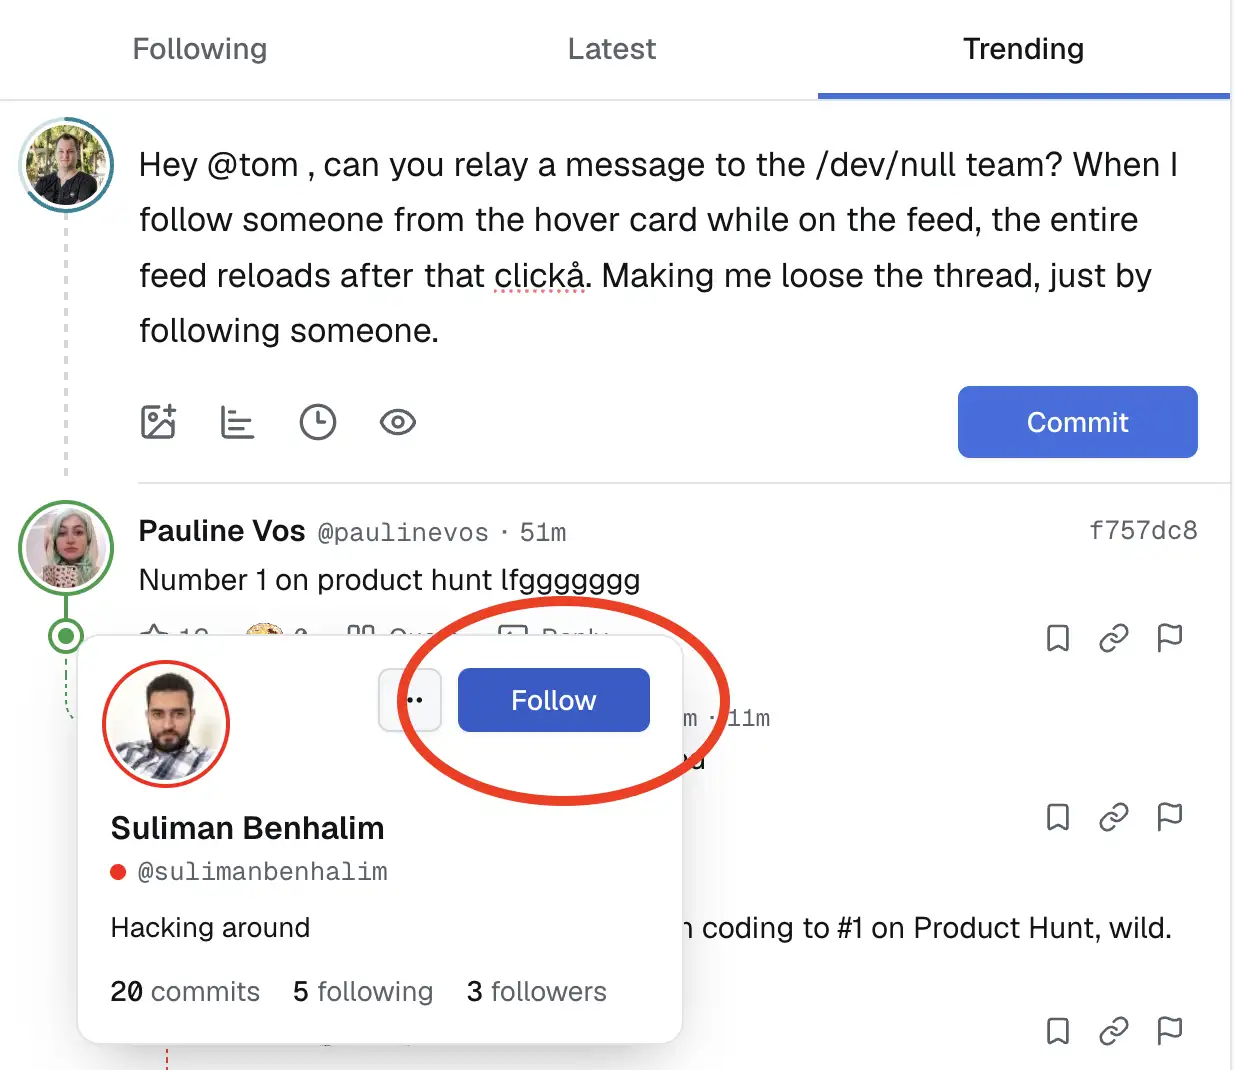Bookmark the post dated 11m
Image resolution: width=1234 pixels, height=1070 pixels.
[1058, 817]
